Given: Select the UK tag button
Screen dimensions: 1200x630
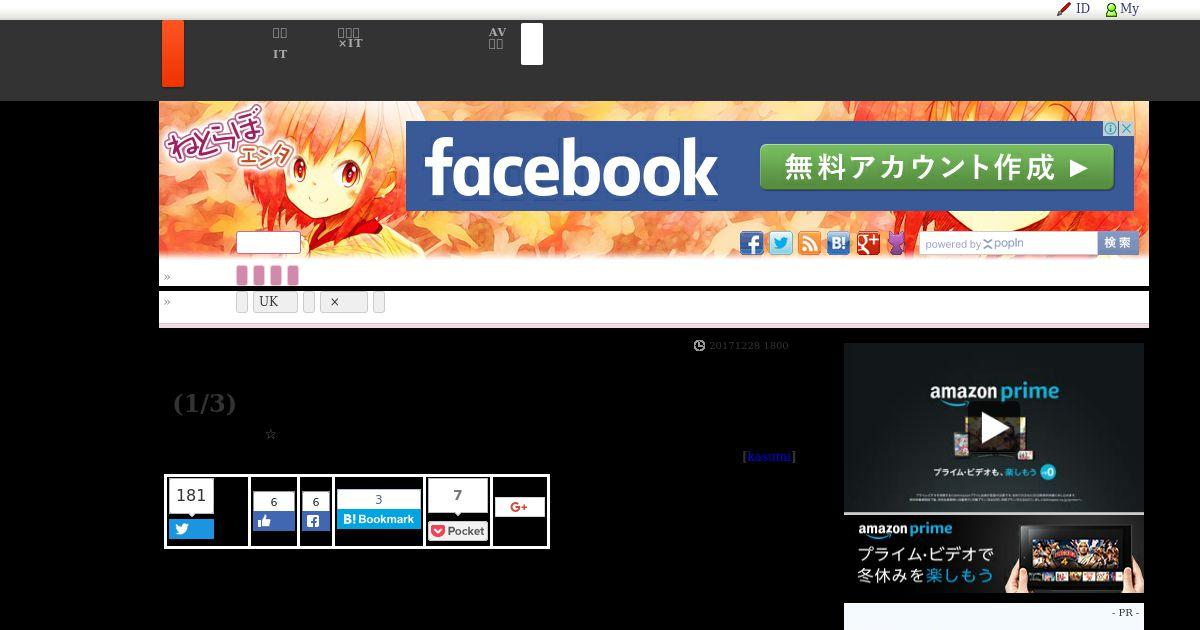Looking at the screenshot, I should click(275, 302).
